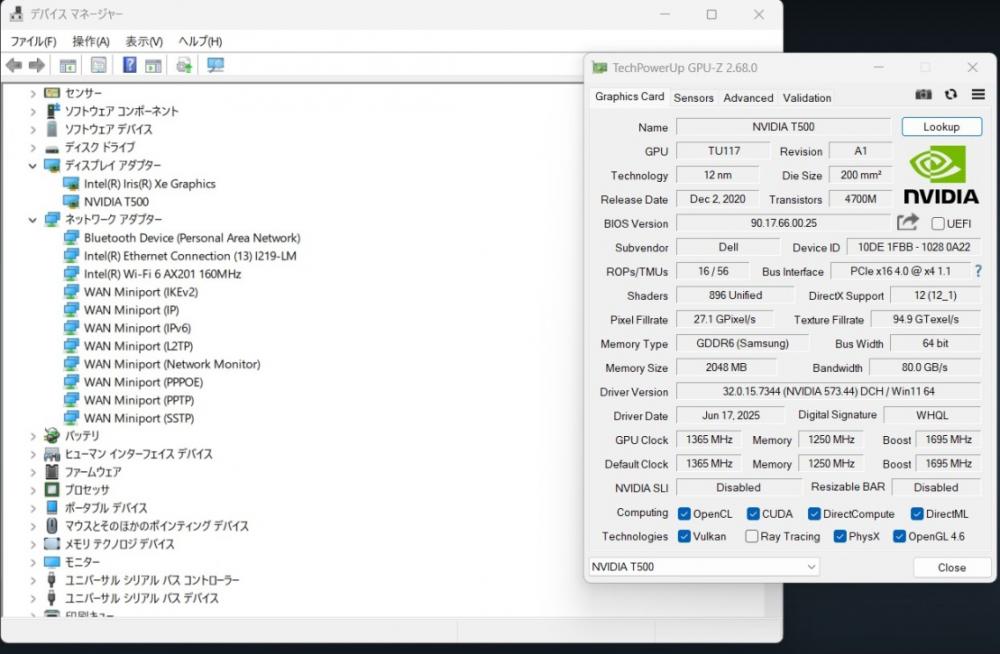The width and height of the screenshot is (1000, 654).
Task: Select WAN Miniport (PPPOE)
Action: coord(143,382)
